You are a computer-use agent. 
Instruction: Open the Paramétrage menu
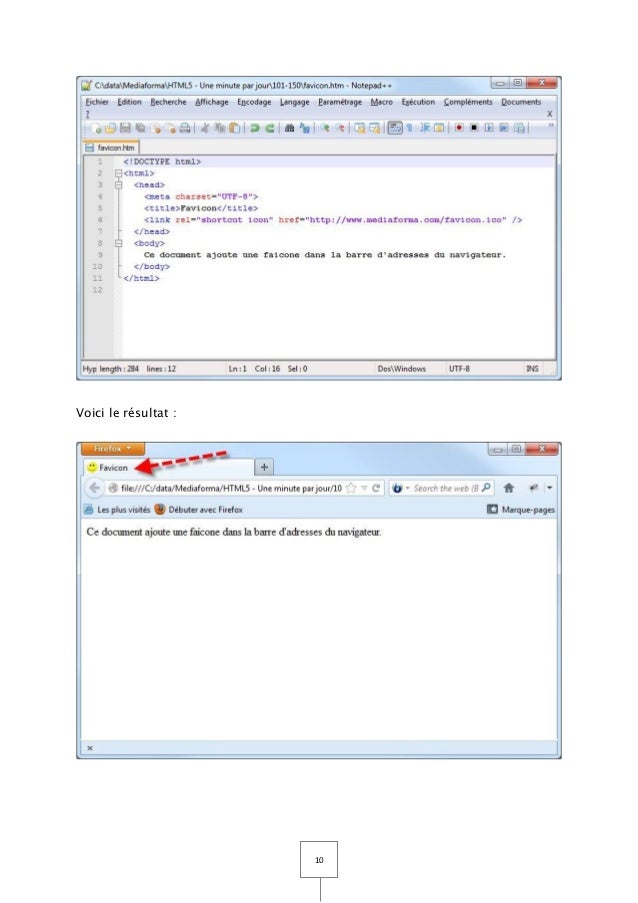tap(340, 102)
